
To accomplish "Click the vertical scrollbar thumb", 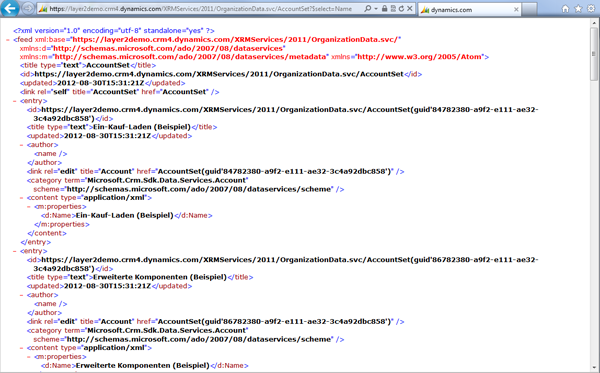I will pos(594,54).
